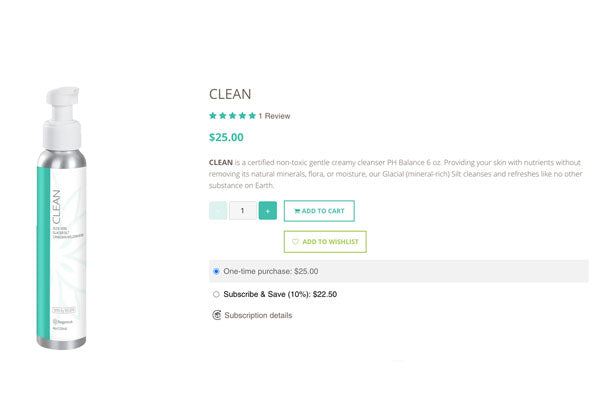This screenshot has width=600, height=400.
Task: Click the plus quantity button
Action: point(268,211)
